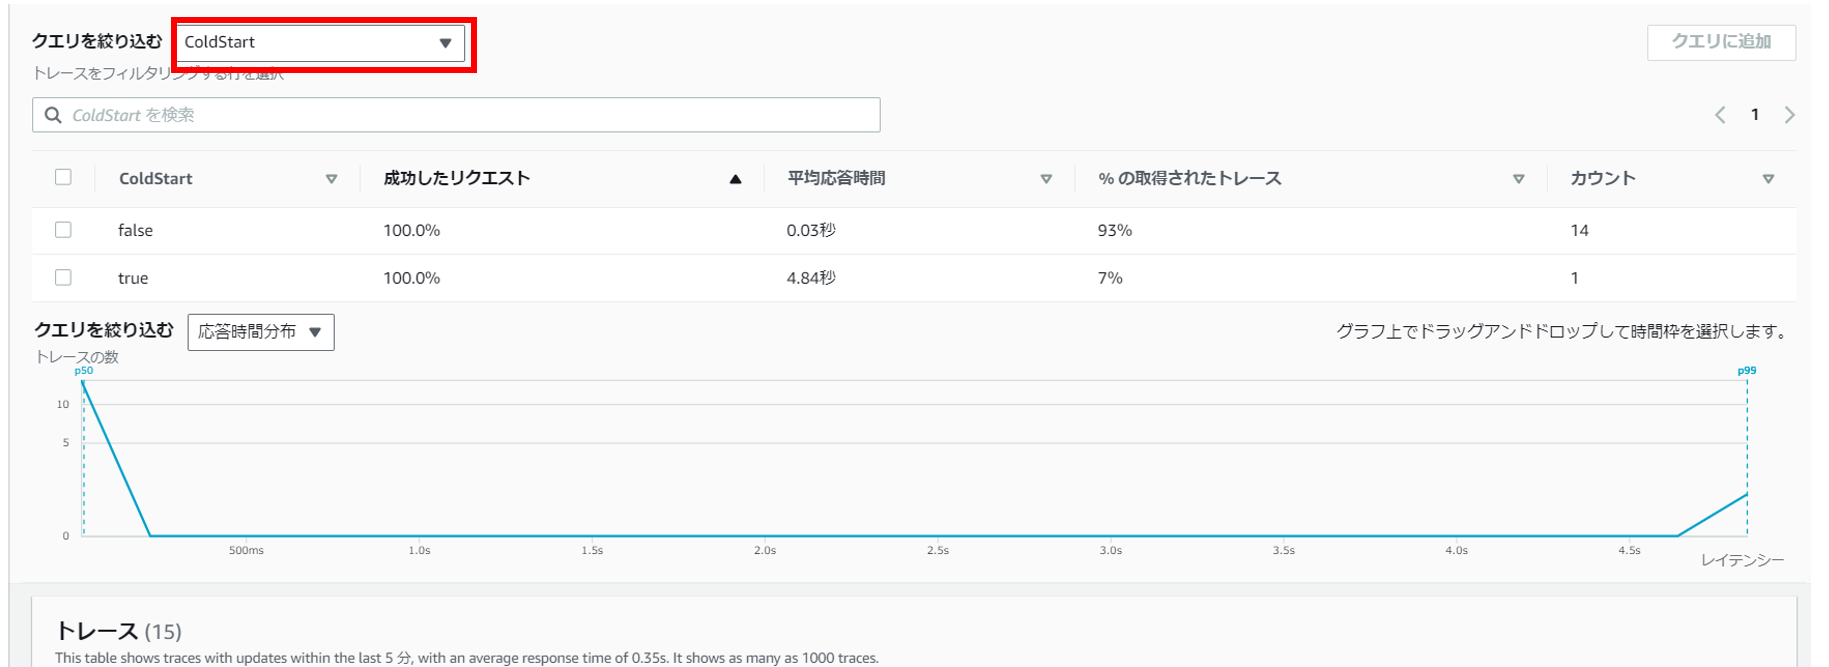Screen dimensions: 1829x667
Task: Check the box for the true row
Action: tap(63, 278)
